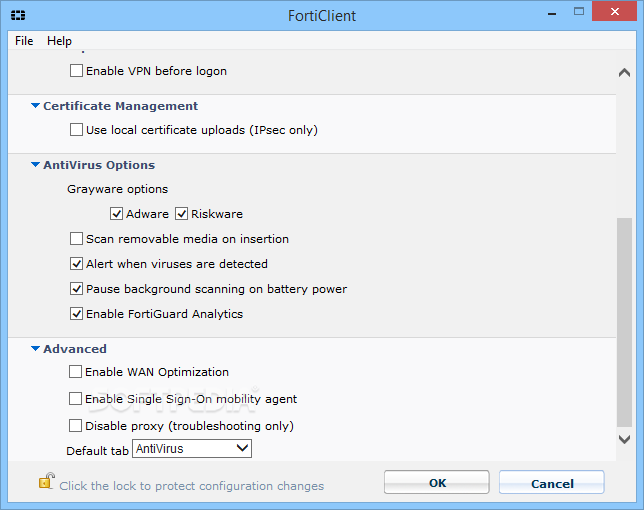Viewport: 644px width, 510px height.
Task: Toggle Pause background scanning on battery power
Action: tap(76, 289)
